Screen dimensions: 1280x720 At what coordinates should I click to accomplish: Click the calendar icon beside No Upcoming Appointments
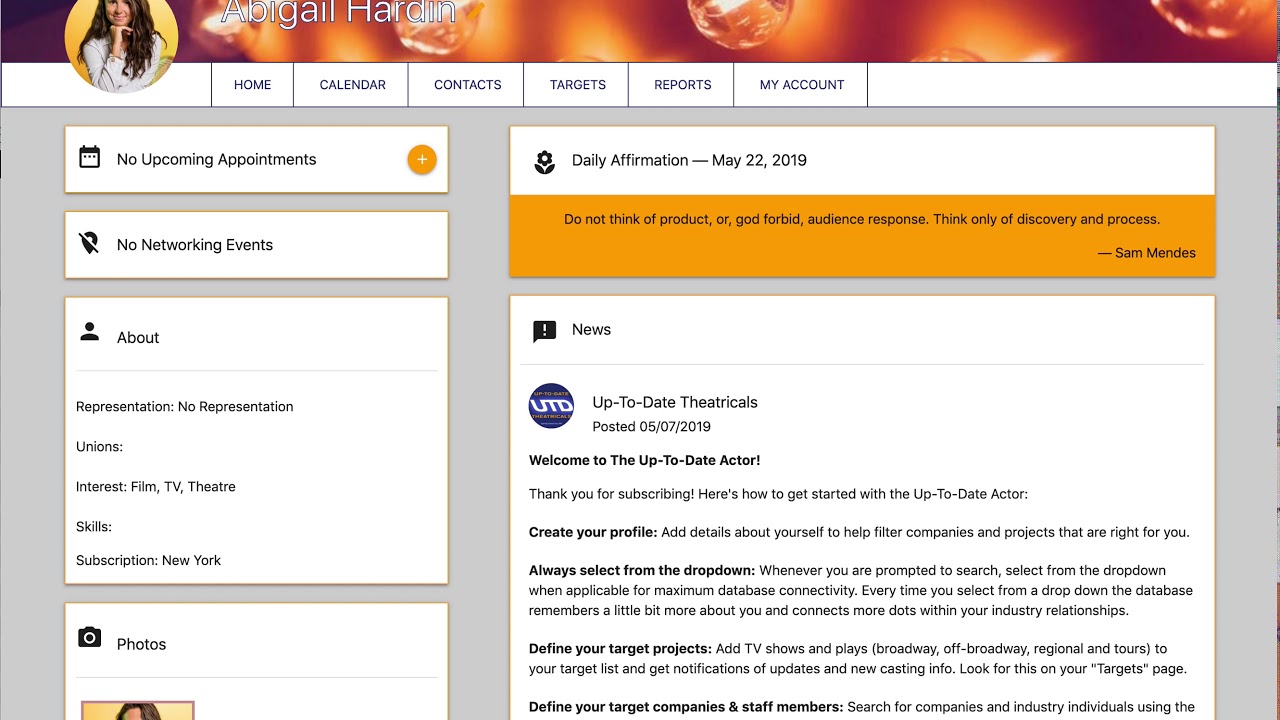(90, 157)
